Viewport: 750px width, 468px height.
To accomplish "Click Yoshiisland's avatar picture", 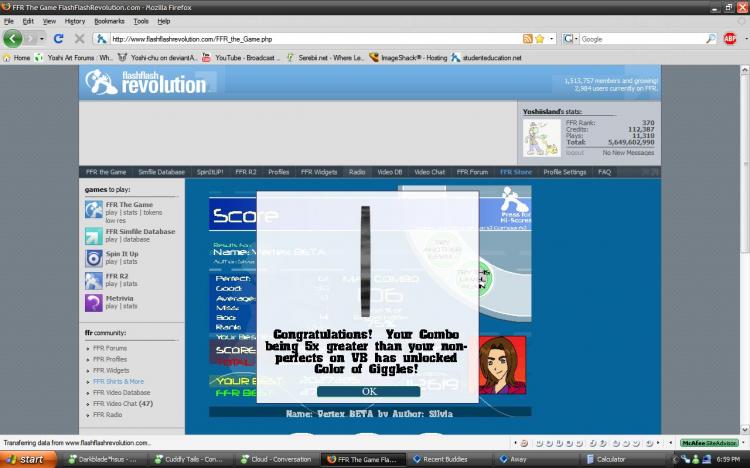I will pyautogui.click(x=541, y=138).
